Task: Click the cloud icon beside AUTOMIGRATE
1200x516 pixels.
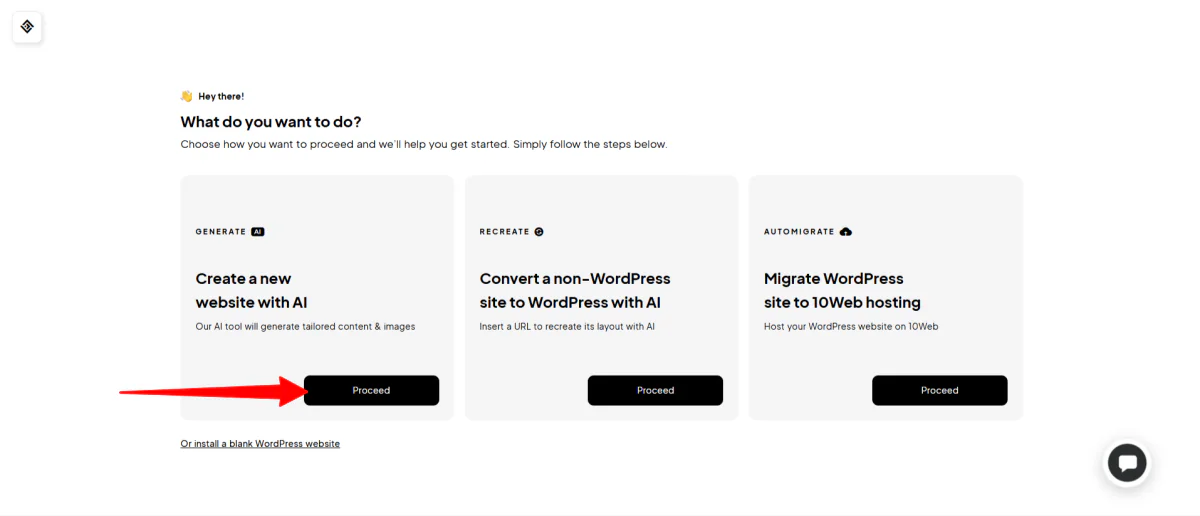Action: pos(846,231)
